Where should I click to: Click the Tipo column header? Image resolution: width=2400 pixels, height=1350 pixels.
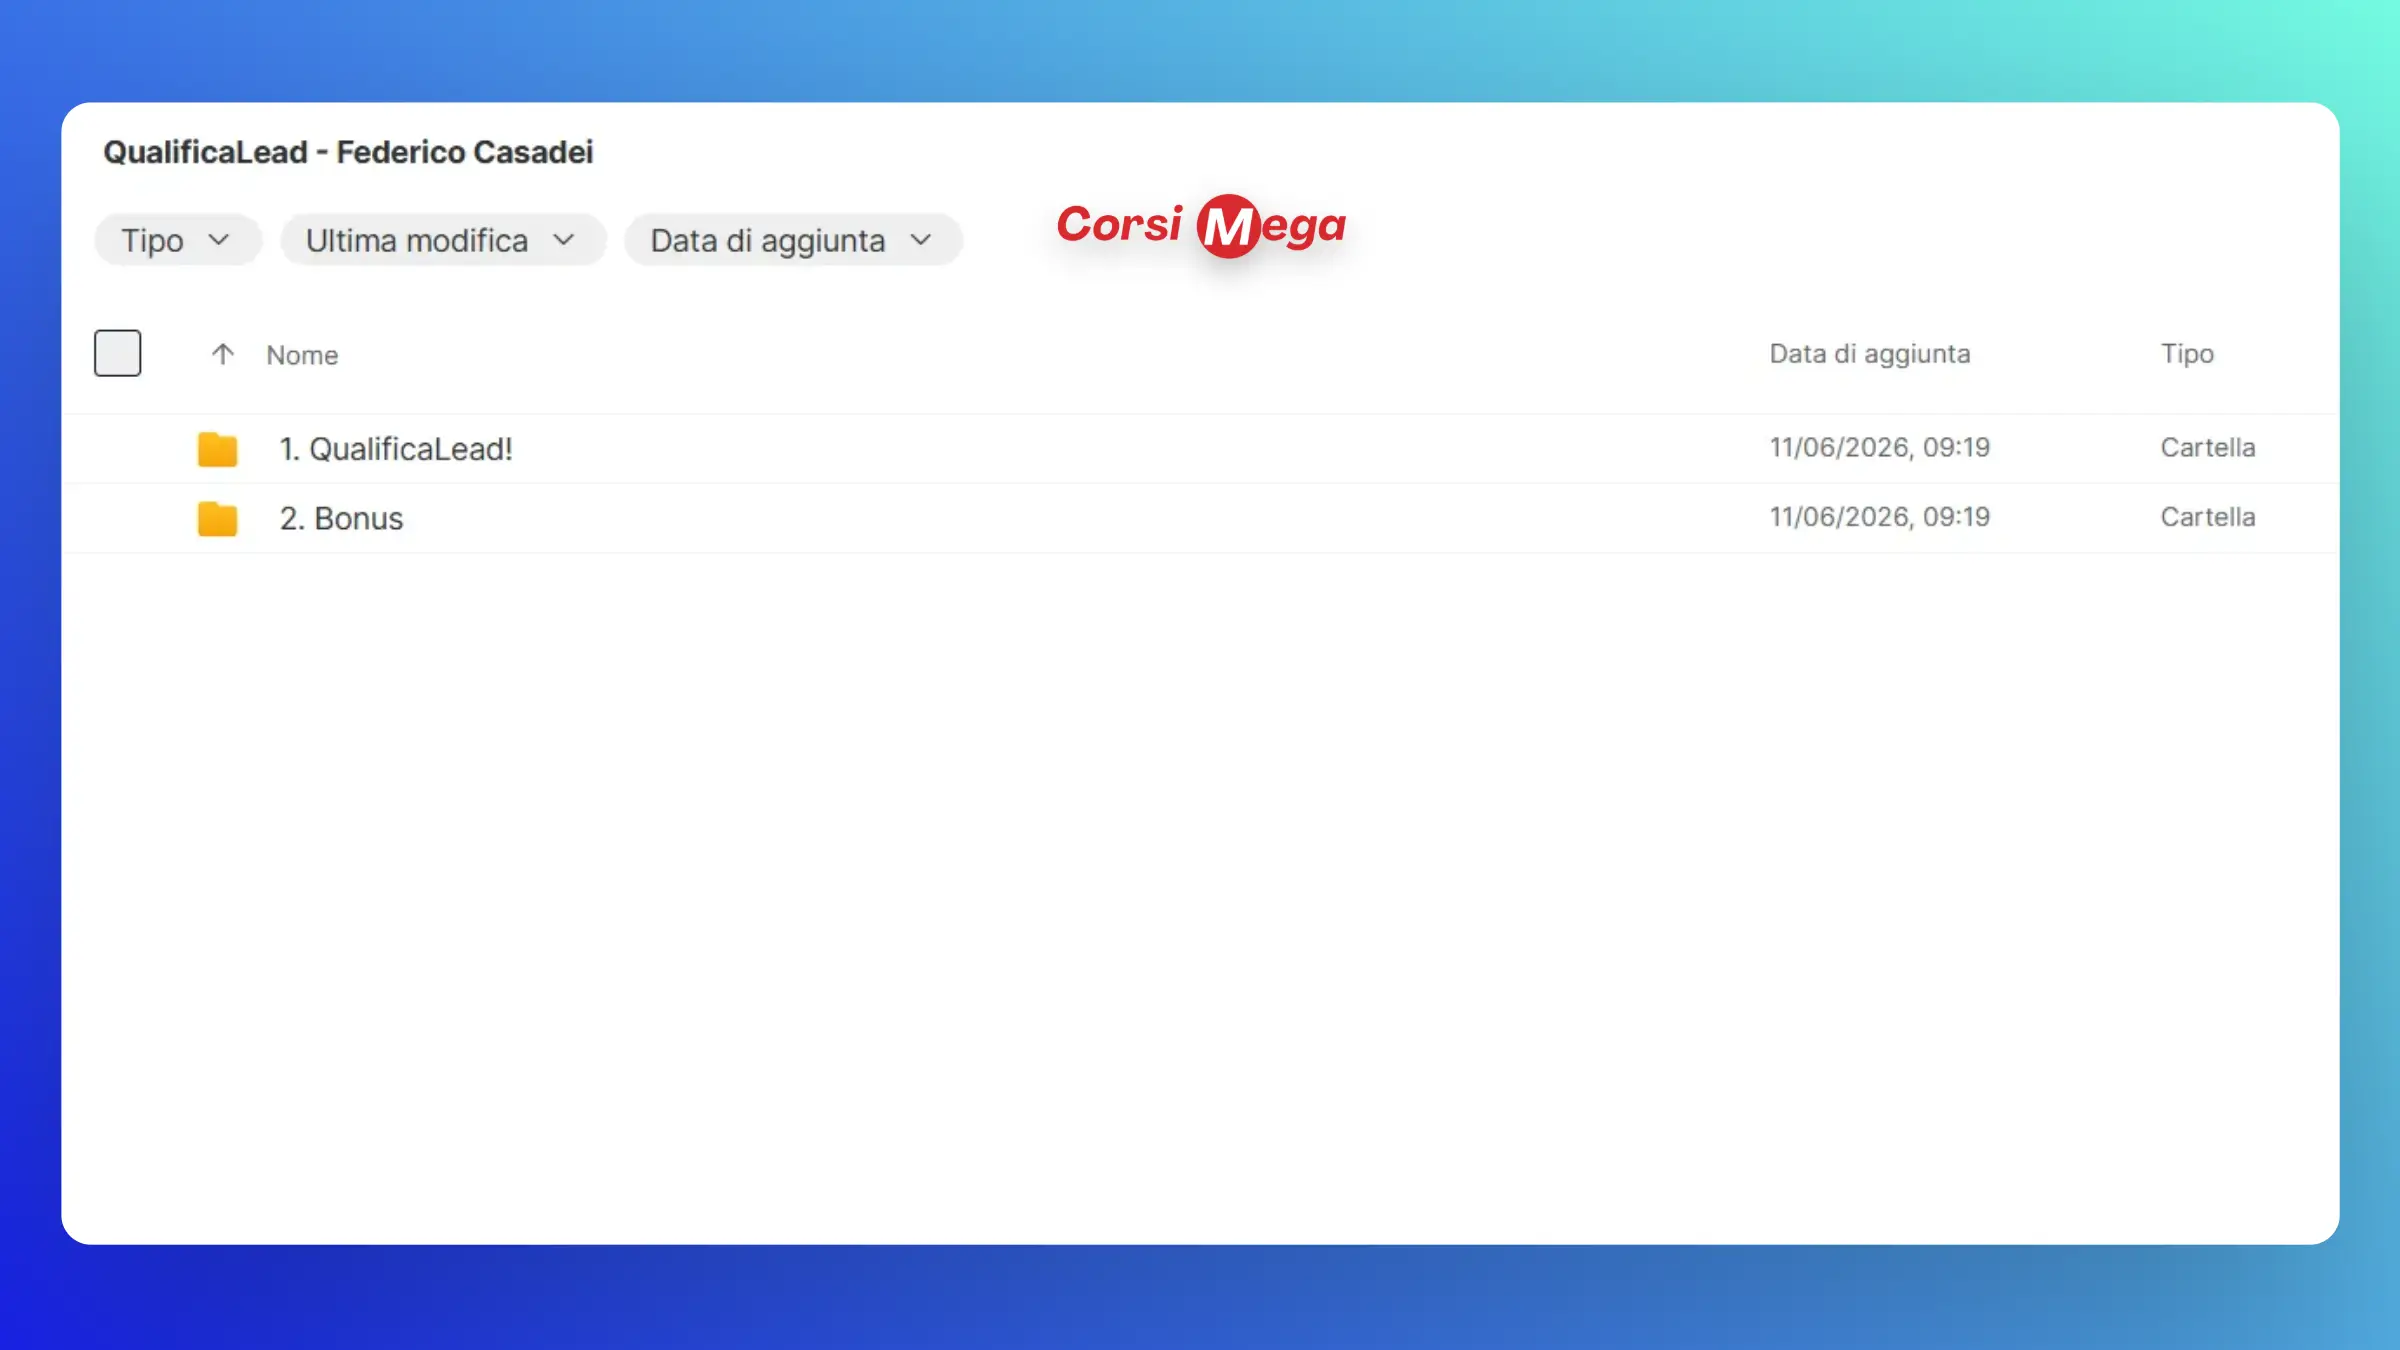(2187, 354)
